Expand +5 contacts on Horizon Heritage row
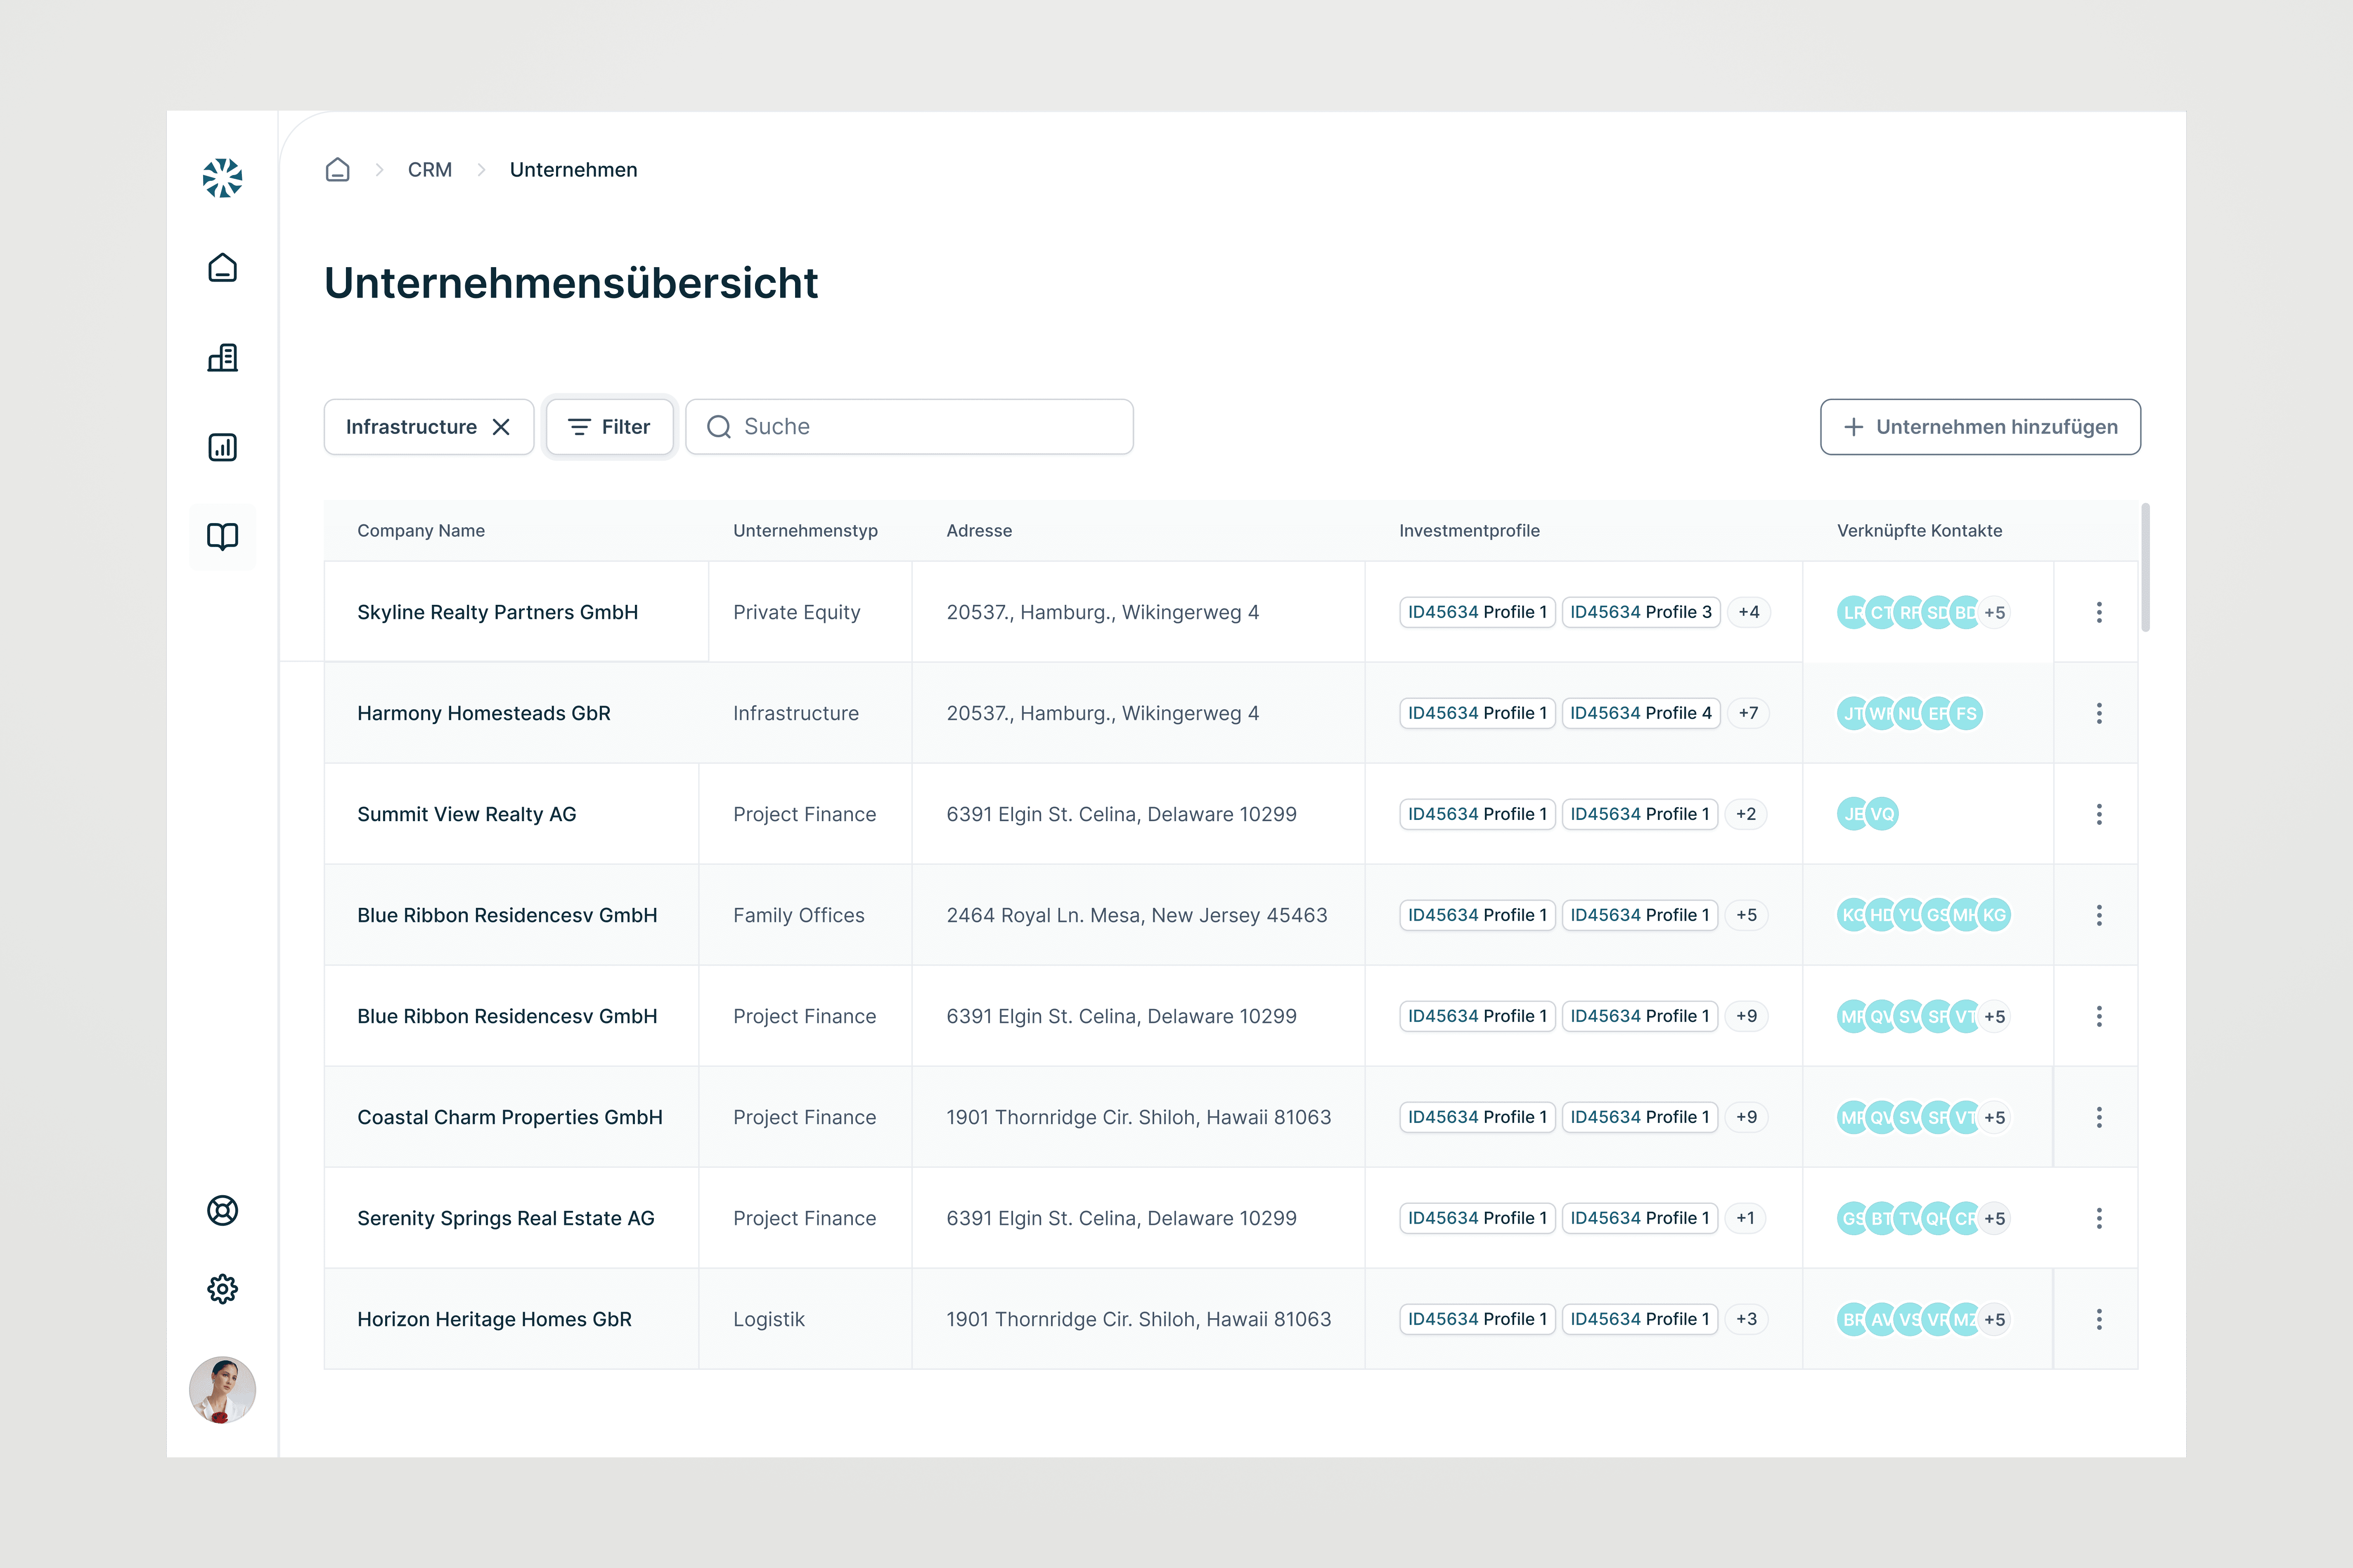2353x1568 pixels. pos(1994,1319)
